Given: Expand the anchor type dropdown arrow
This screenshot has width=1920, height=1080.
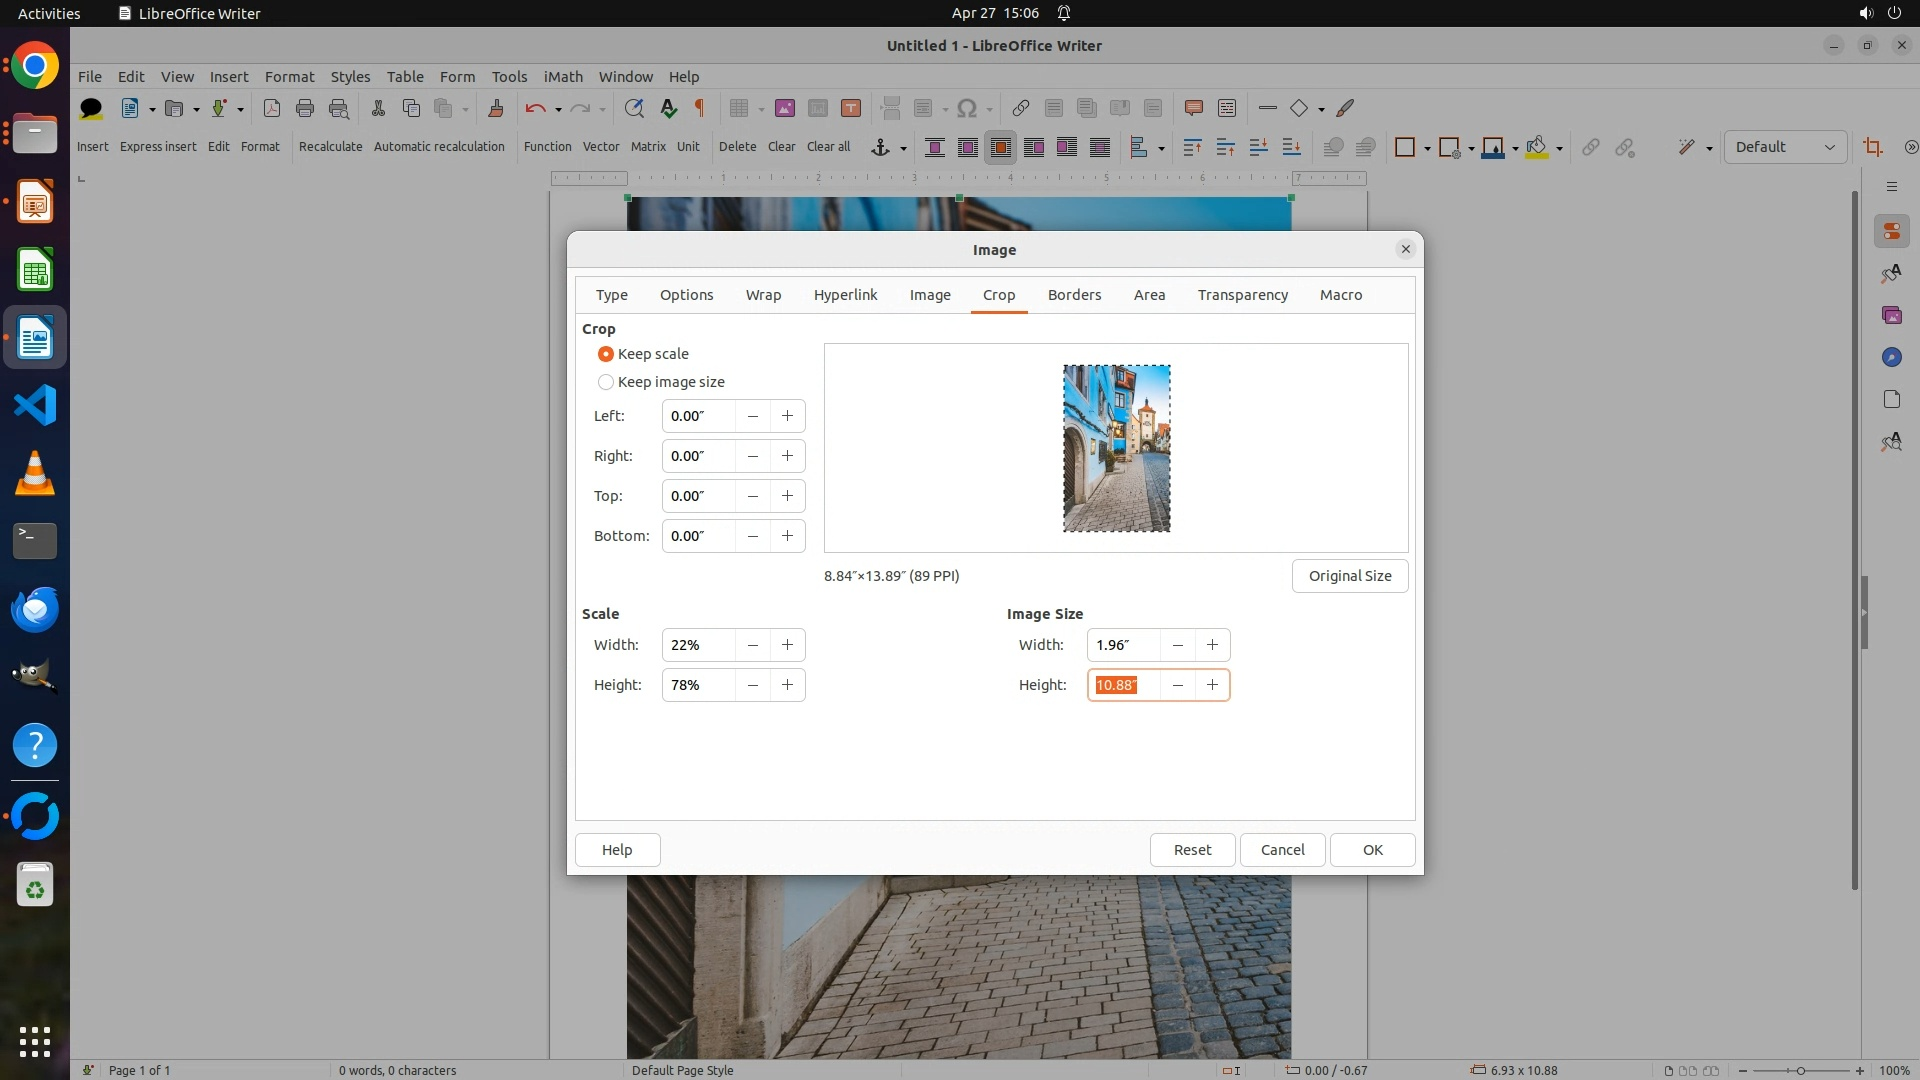Looking at the screenshot, I should pos(903,148).
